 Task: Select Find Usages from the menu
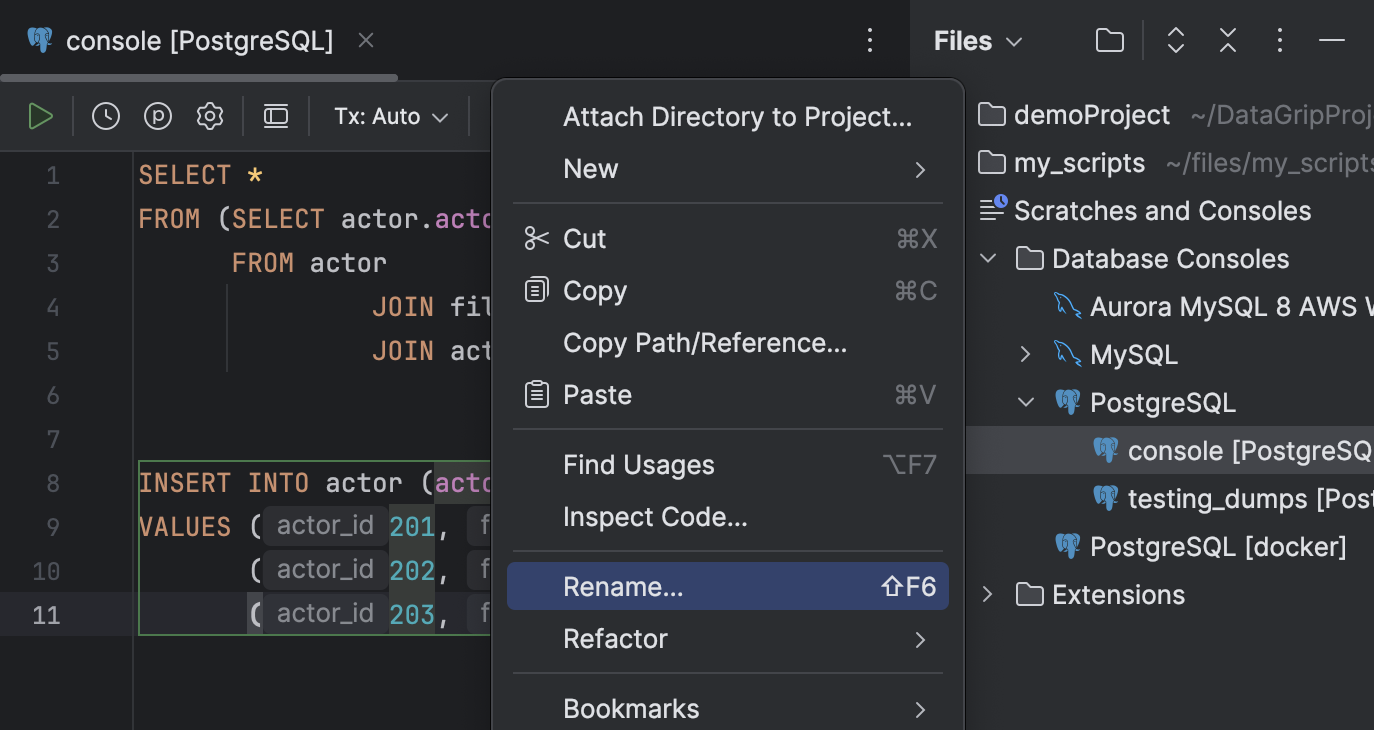pos(638,464)
